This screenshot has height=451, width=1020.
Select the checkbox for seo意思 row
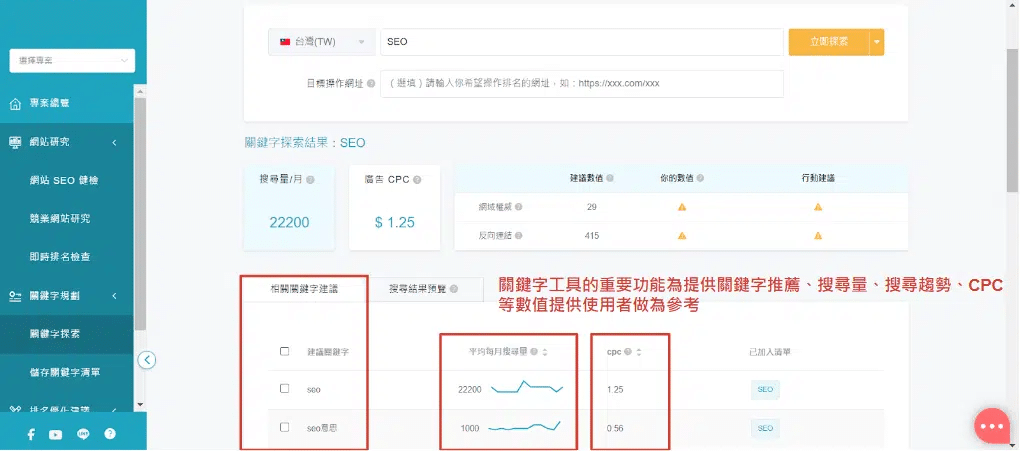pos(285,427)
